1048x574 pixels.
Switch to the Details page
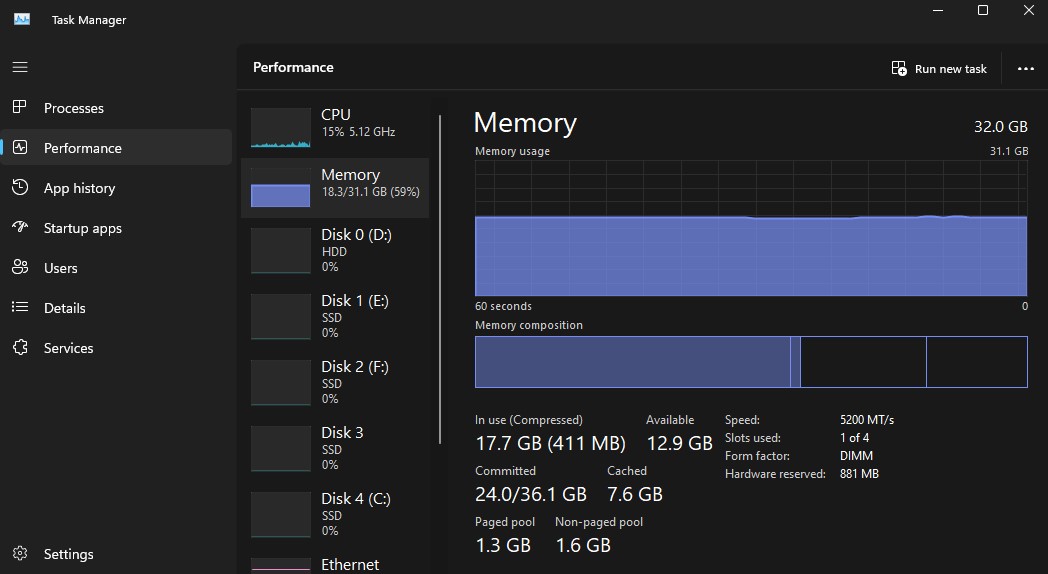[x=116, y=308]
